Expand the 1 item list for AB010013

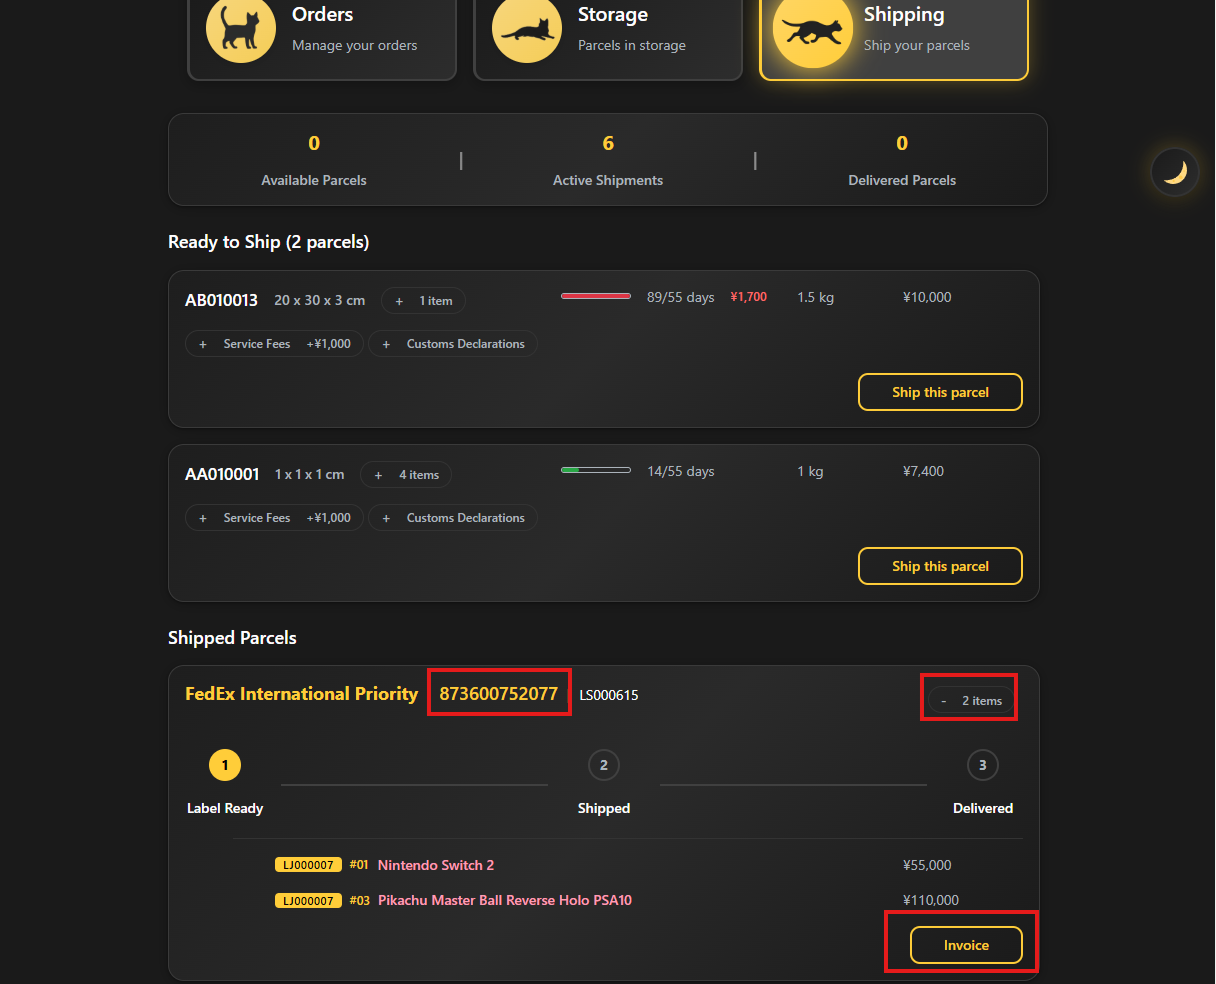423,301
